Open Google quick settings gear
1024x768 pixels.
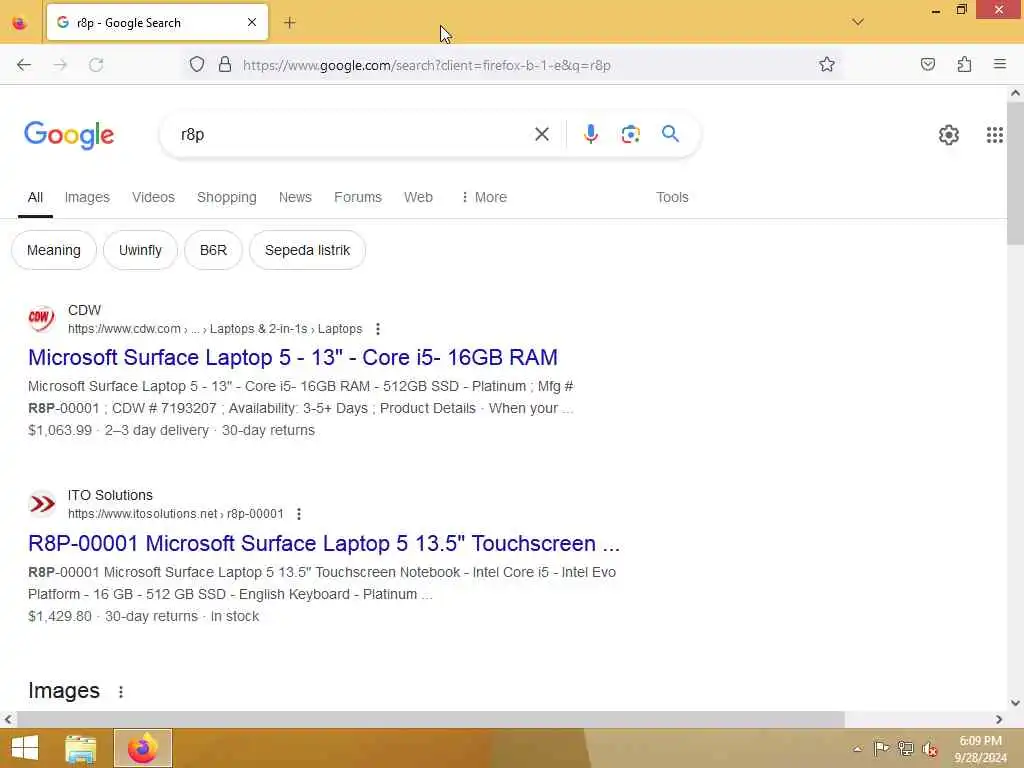pos(948,135)
